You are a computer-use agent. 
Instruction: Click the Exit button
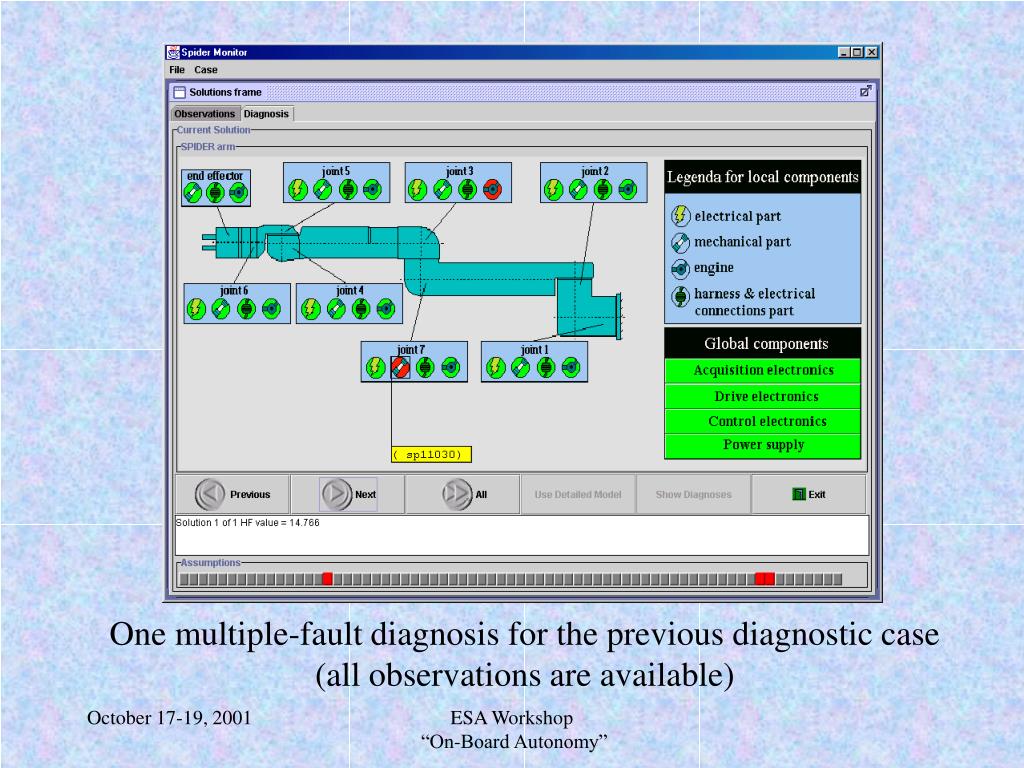point(808,494)
